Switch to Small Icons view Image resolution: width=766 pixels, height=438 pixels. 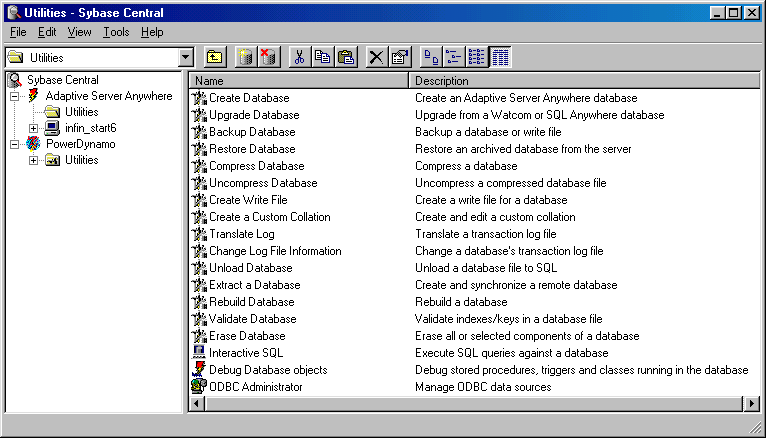[x=453, y=57]
